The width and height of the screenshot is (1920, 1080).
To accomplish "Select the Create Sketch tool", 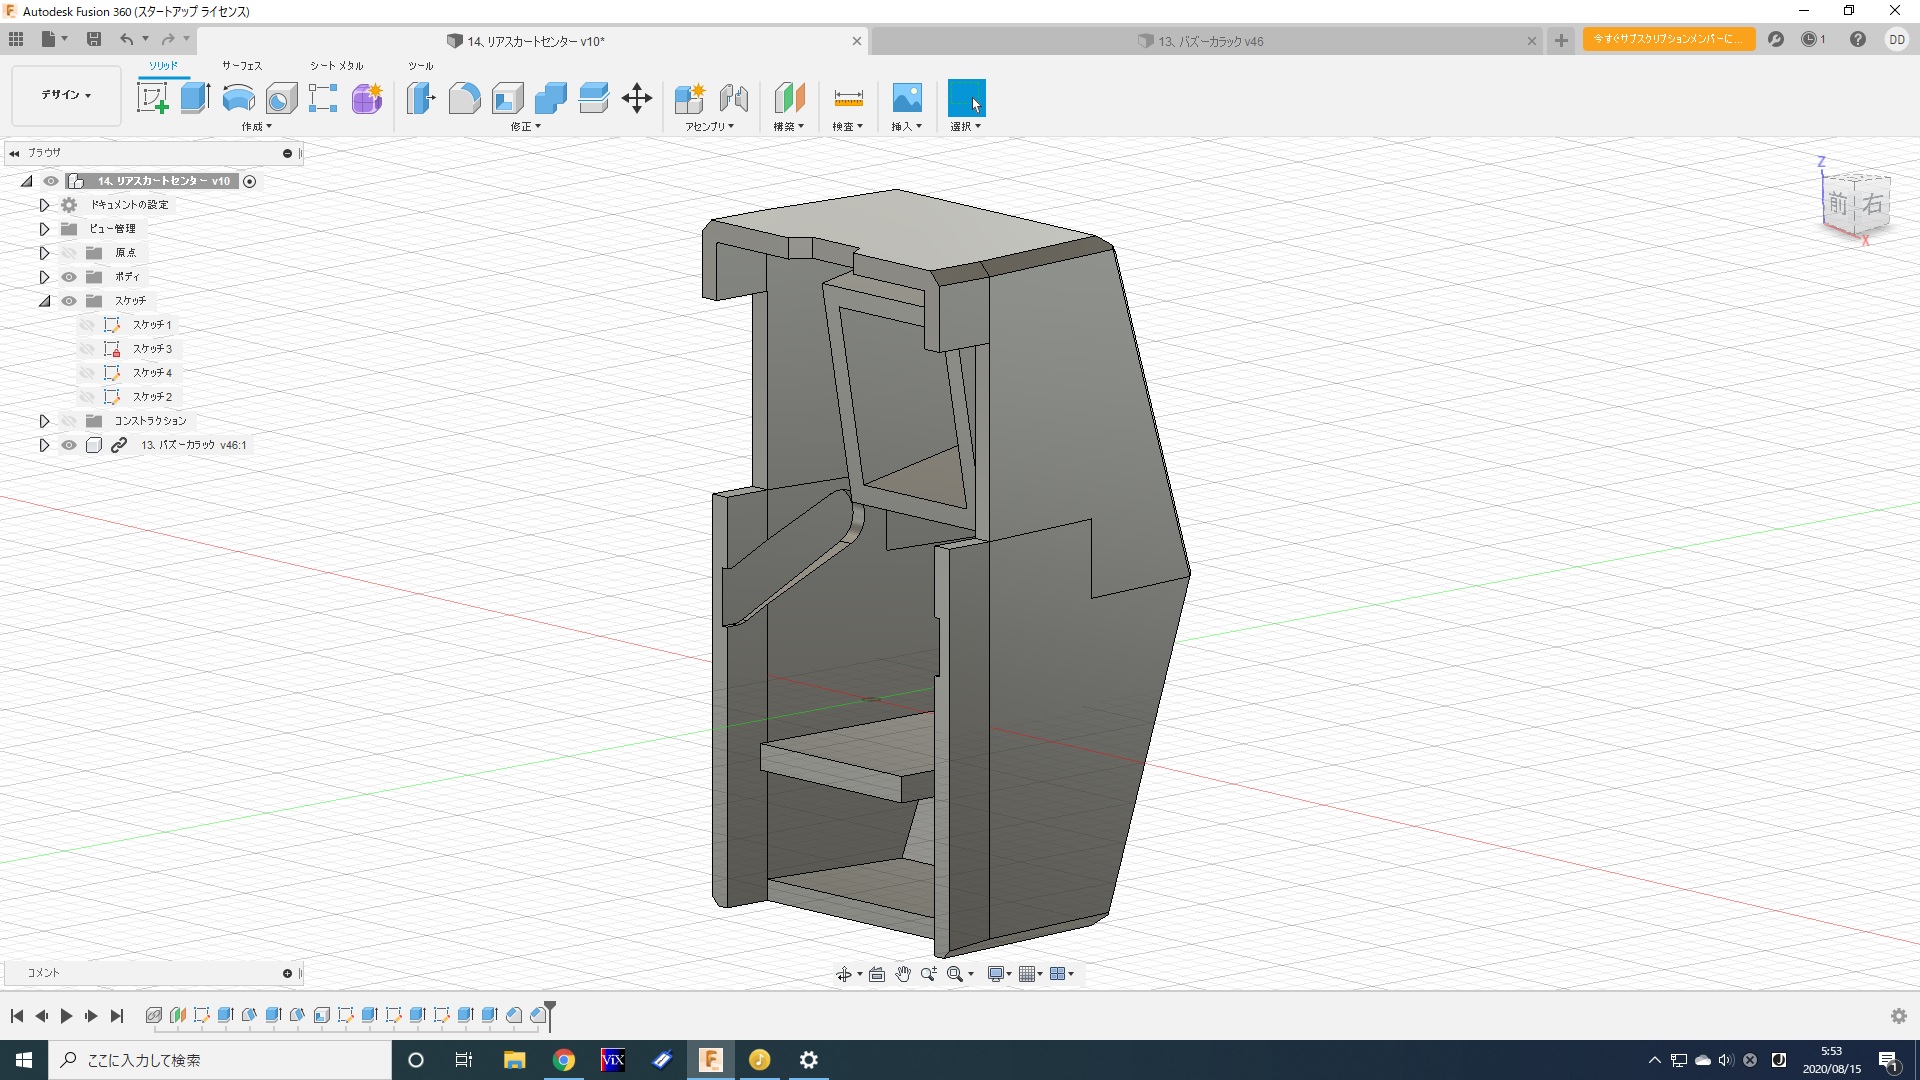I will coord(152,98).
